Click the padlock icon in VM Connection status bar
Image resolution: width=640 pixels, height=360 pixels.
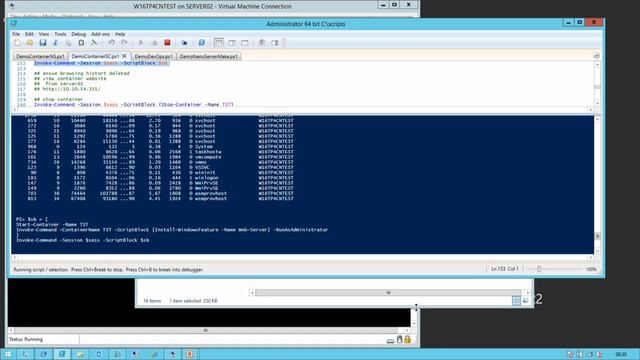[407, 339]
